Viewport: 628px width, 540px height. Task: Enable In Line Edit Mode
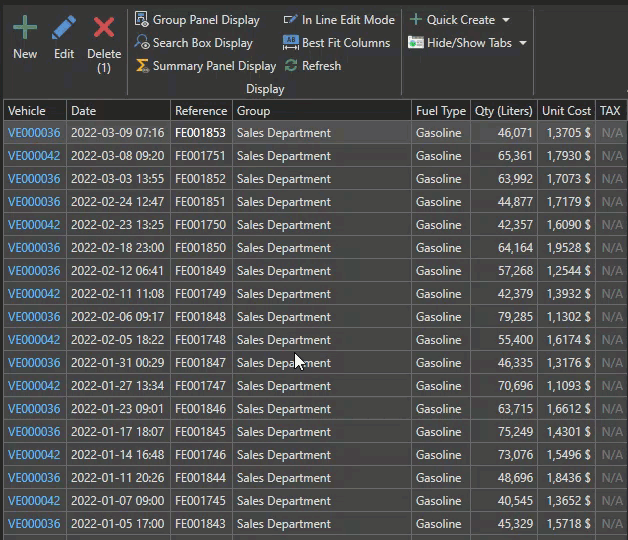pyautogui.click(x=339, y=20)
